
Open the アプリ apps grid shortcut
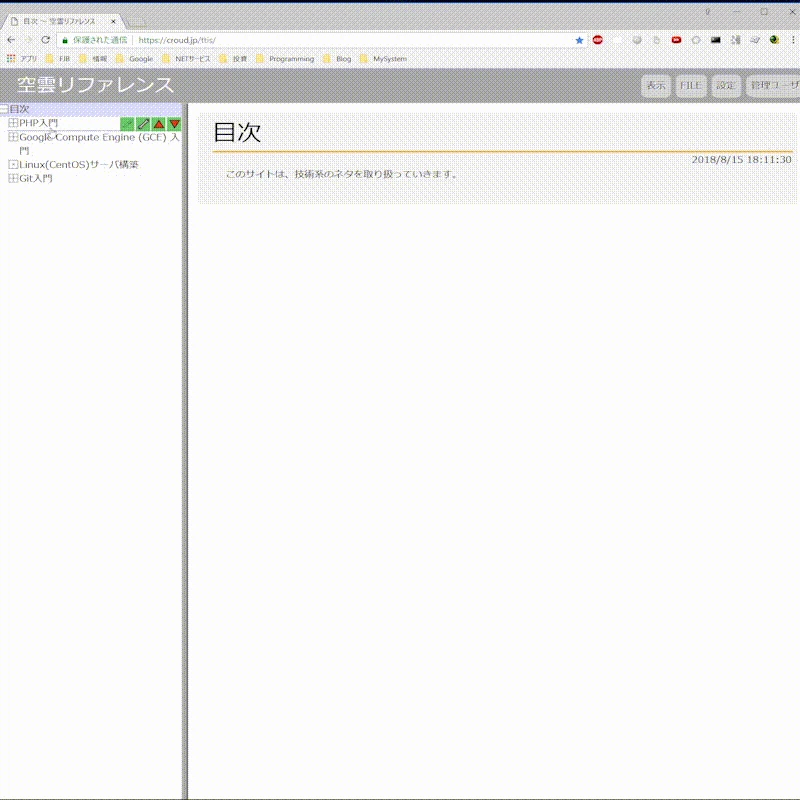(21, 59)
